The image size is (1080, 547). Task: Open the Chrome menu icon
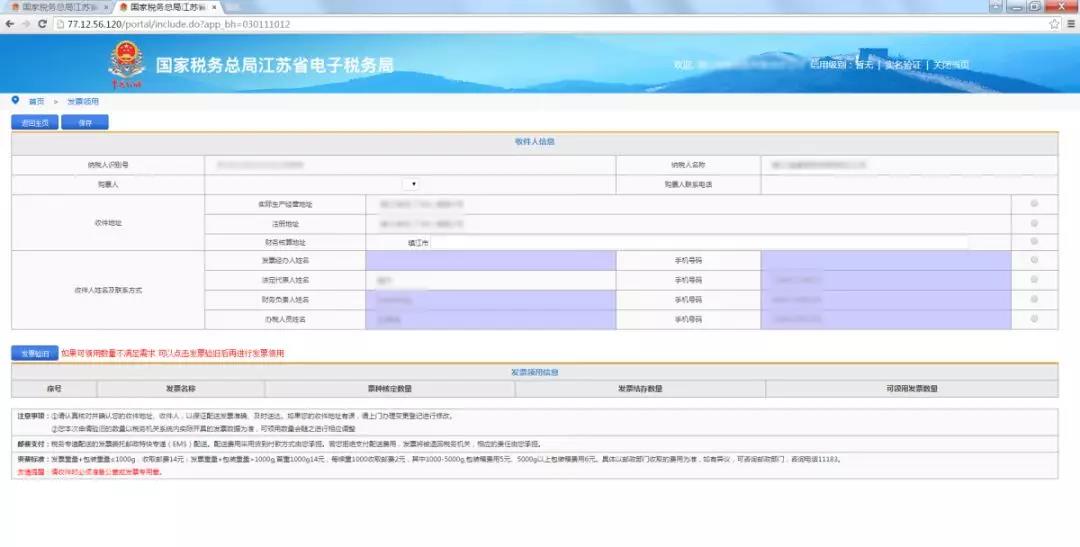pyautogui.click(x=1069, y=24)
